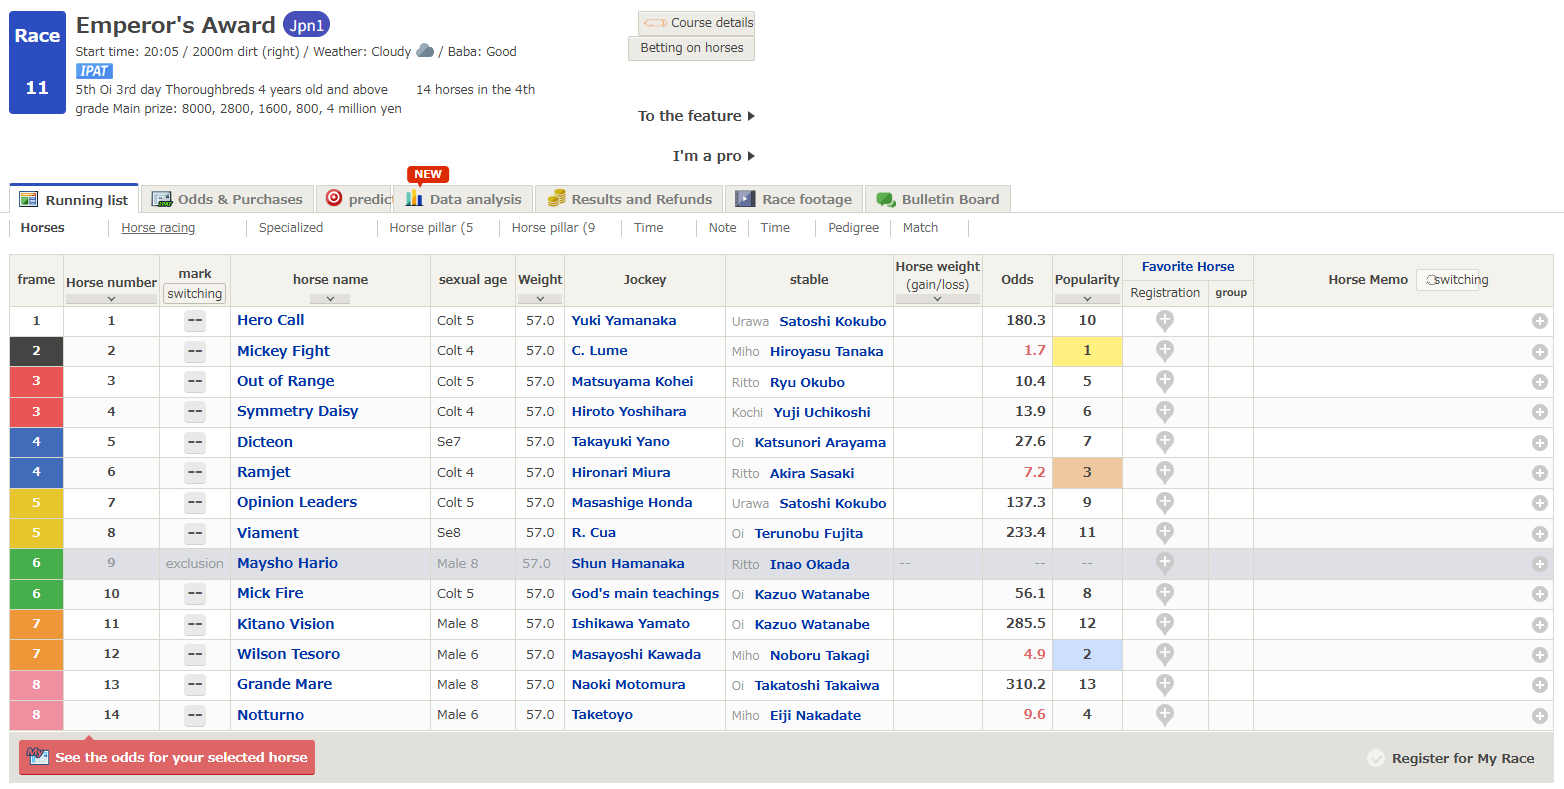Add Dicteon to favorite horses
This screenshot has height=789, width=1564.
1164,442
